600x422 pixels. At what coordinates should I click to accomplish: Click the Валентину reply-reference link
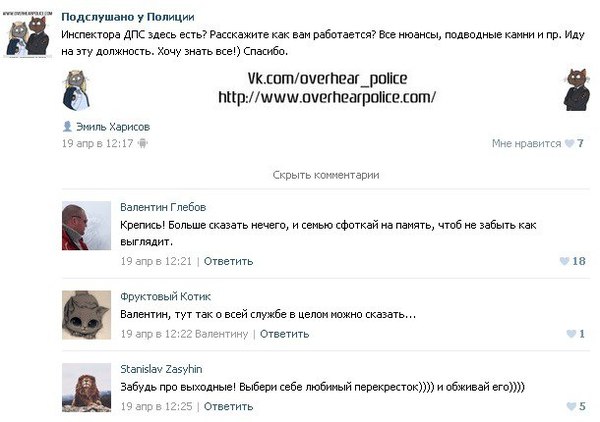coord(222,334)
